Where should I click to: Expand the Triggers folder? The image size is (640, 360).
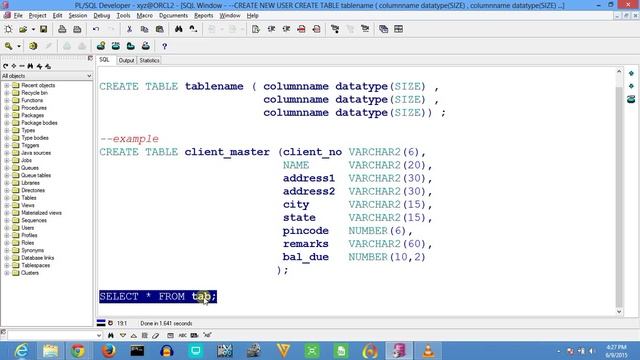7,145
